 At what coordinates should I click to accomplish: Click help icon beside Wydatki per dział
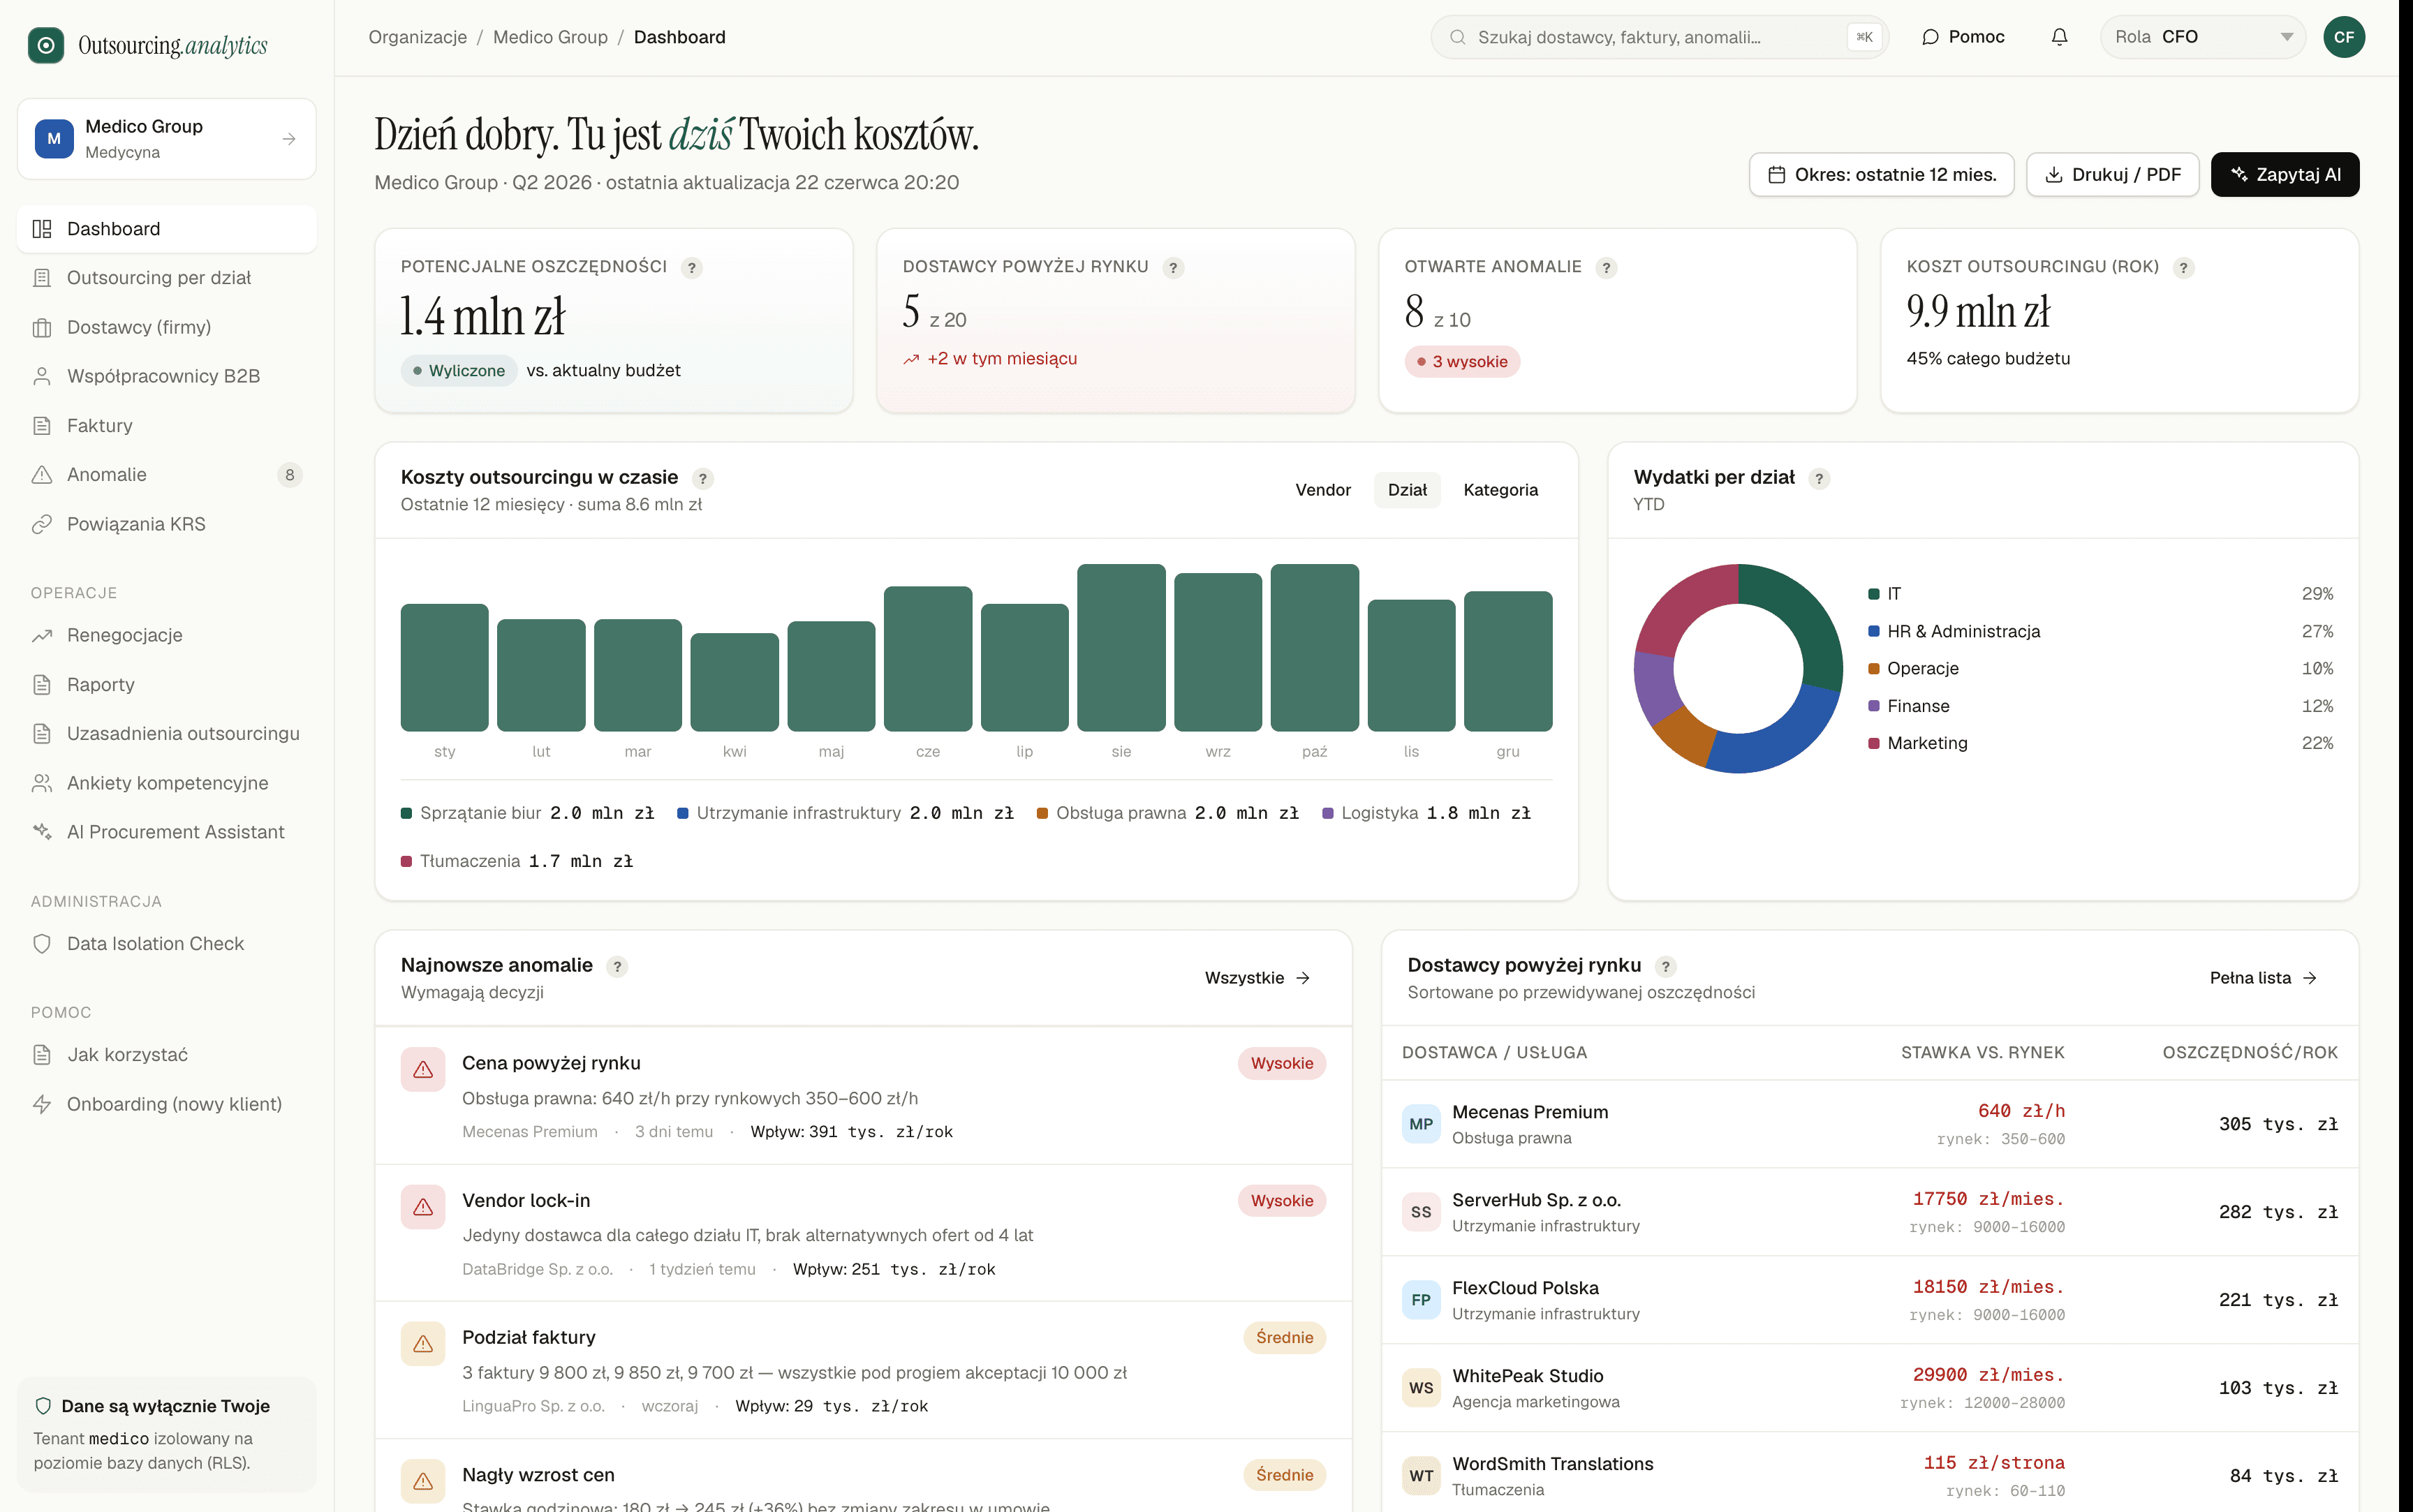[1819, 478]
